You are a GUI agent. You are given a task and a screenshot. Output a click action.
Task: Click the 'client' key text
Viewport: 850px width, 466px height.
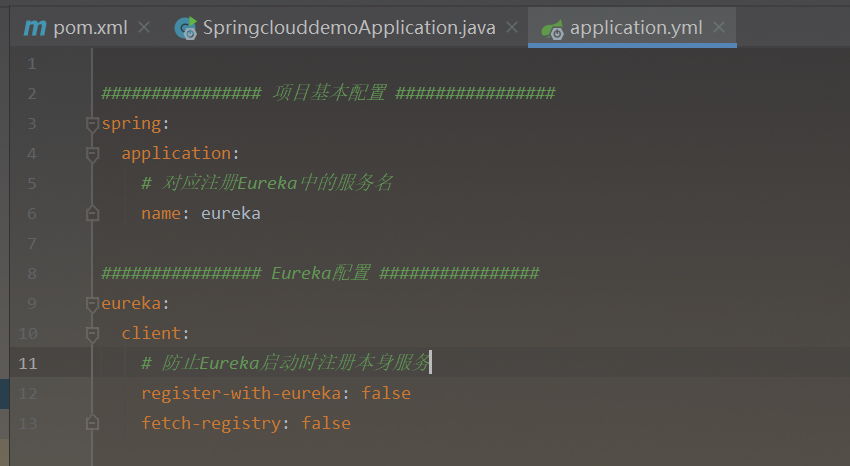point(151,333)
